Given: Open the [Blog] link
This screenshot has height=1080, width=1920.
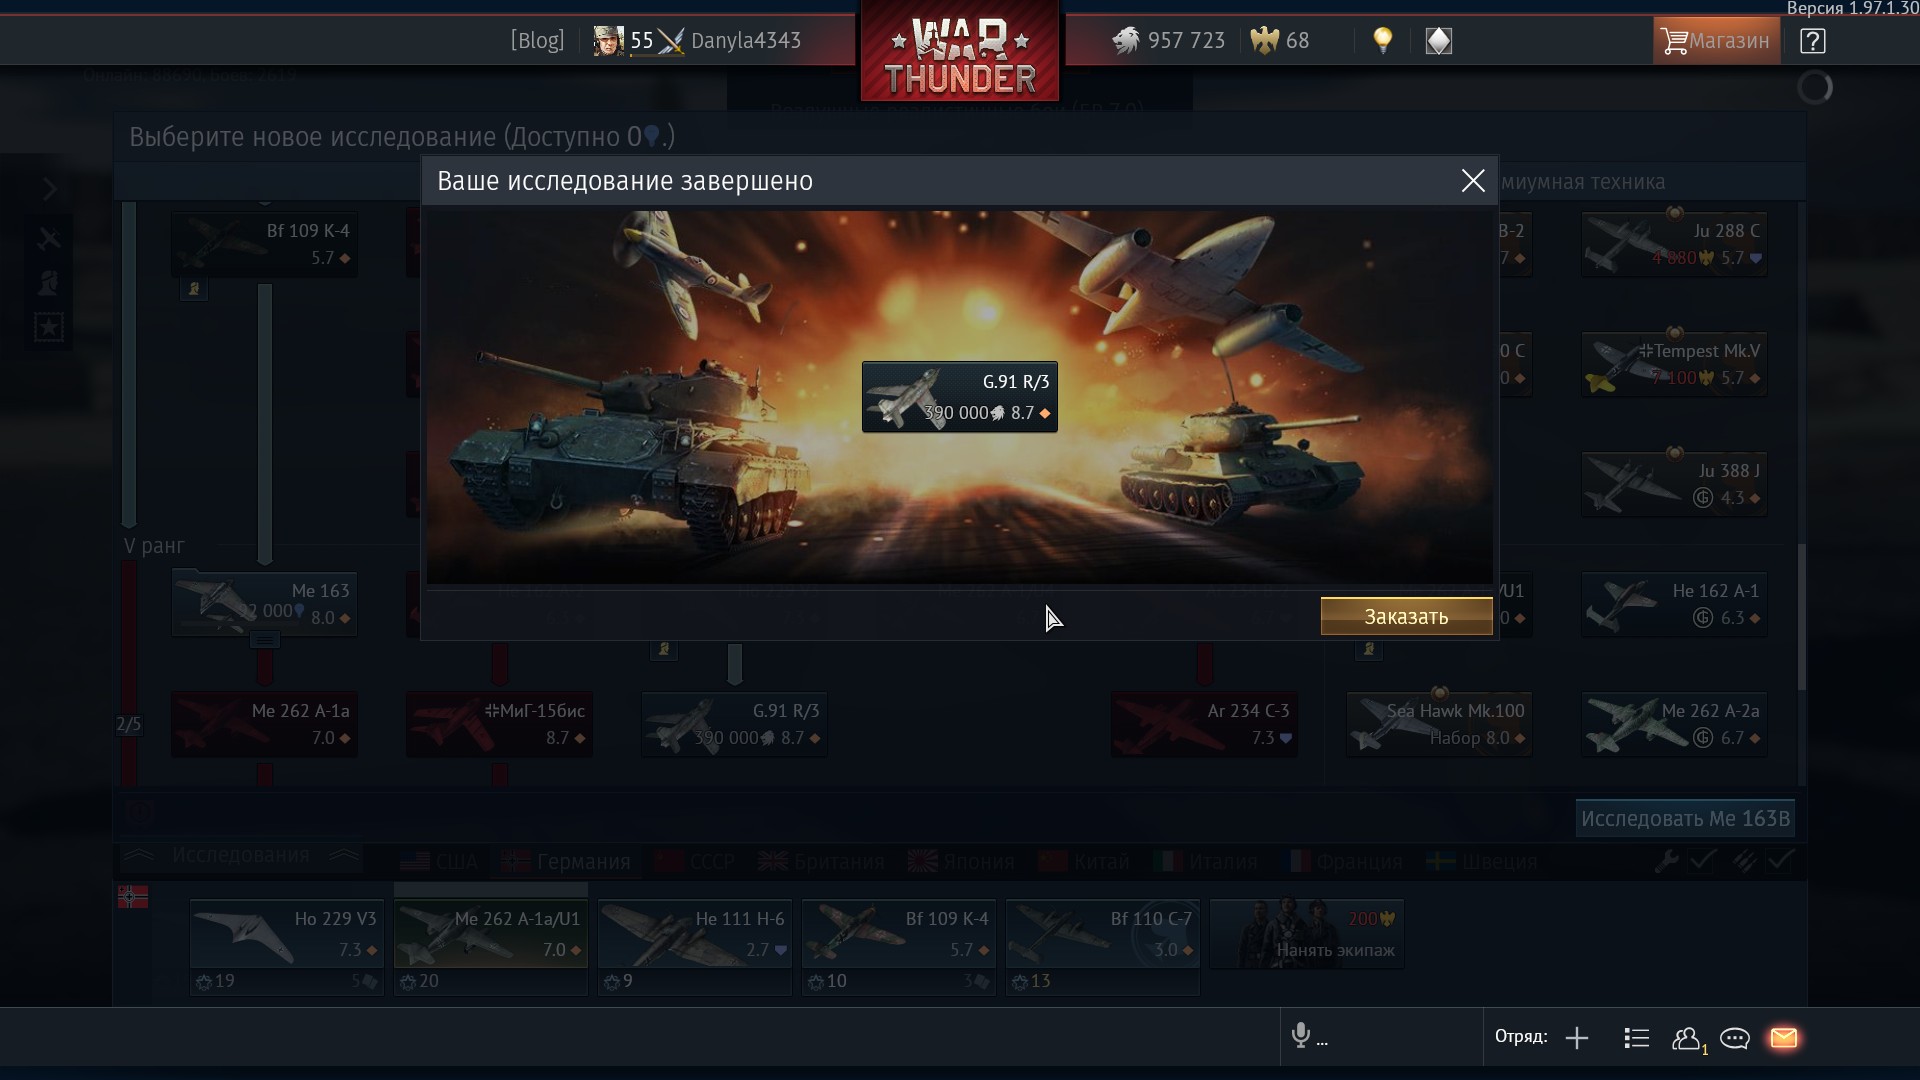Looking at the screenshot, I should point(537,41).
